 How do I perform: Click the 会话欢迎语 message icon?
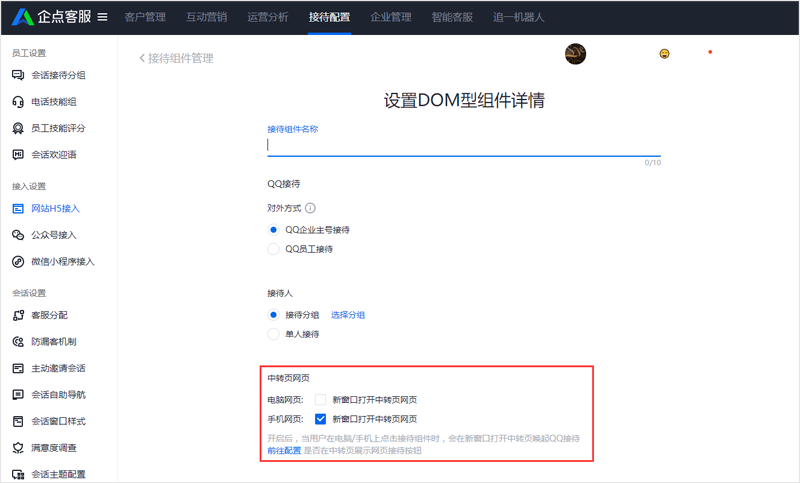pyautogui.click(x=18, y=155)
